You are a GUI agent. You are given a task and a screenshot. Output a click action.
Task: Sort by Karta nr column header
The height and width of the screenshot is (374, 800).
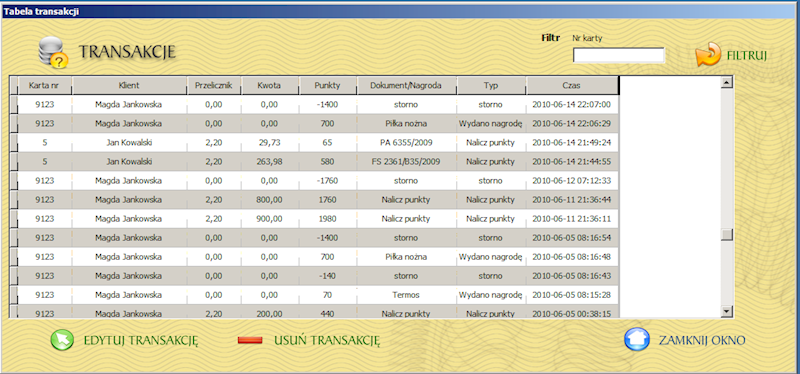pos(45,86)
